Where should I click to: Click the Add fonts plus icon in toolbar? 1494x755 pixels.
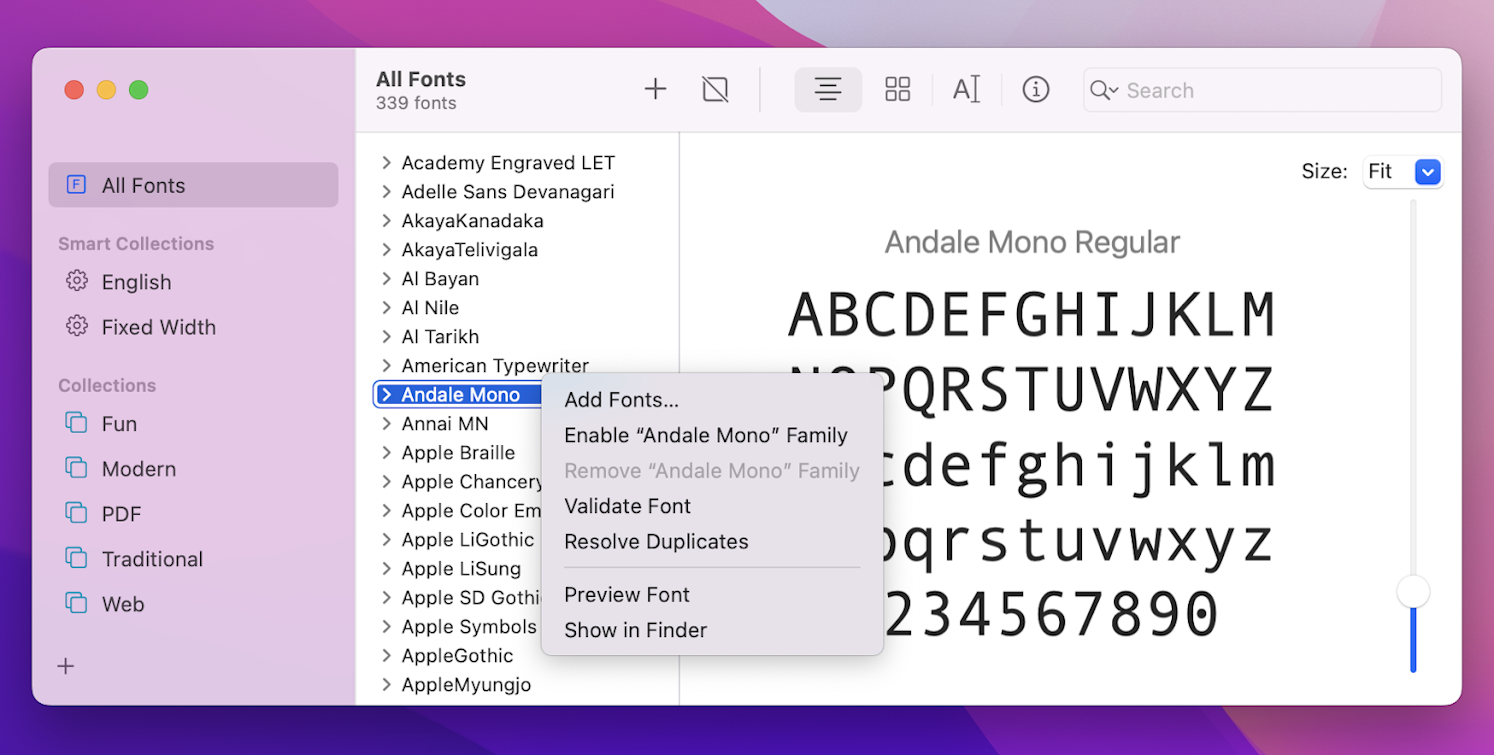tap(655, 89)
